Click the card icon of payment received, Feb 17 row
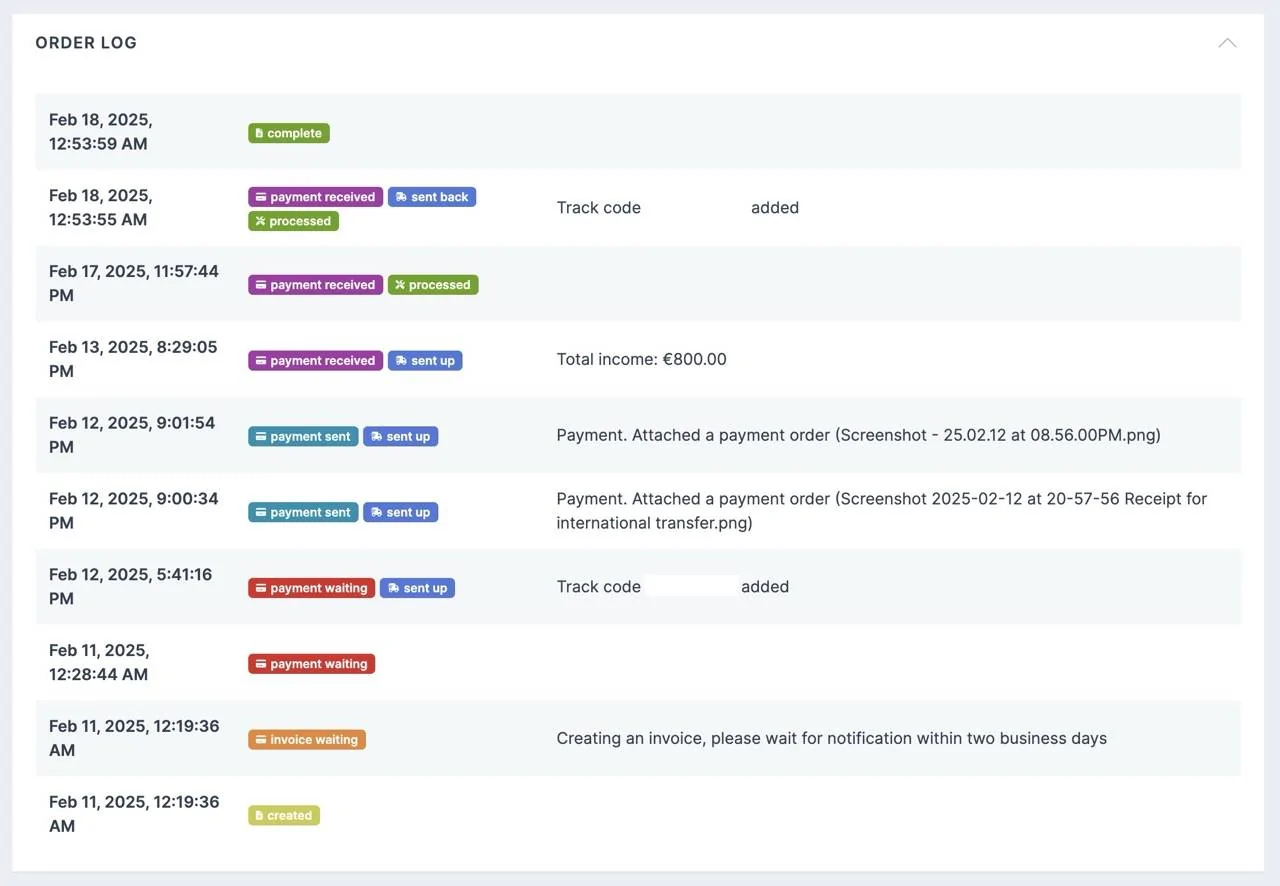1280x886 pixels. tap(261, 285)
